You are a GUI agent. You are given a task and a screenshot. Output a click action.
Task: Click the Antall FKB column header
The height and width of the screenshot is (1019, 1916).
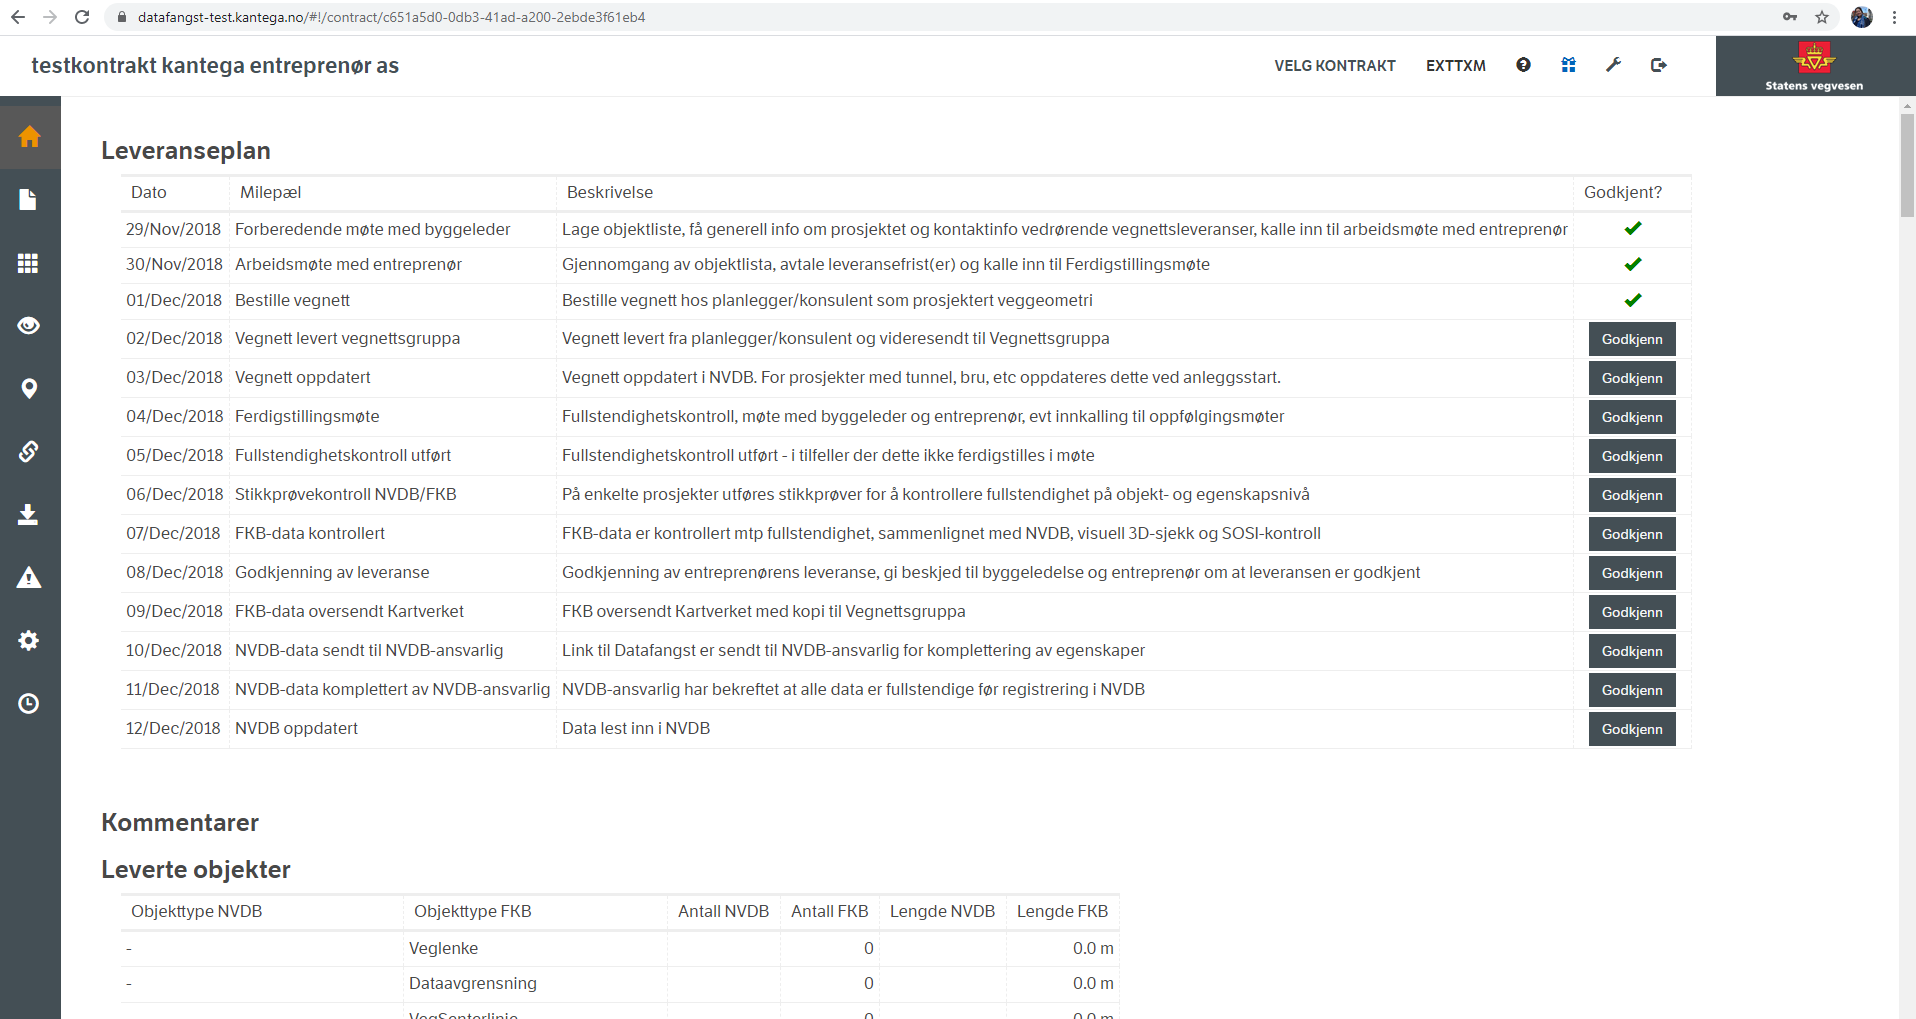(829, 911)
